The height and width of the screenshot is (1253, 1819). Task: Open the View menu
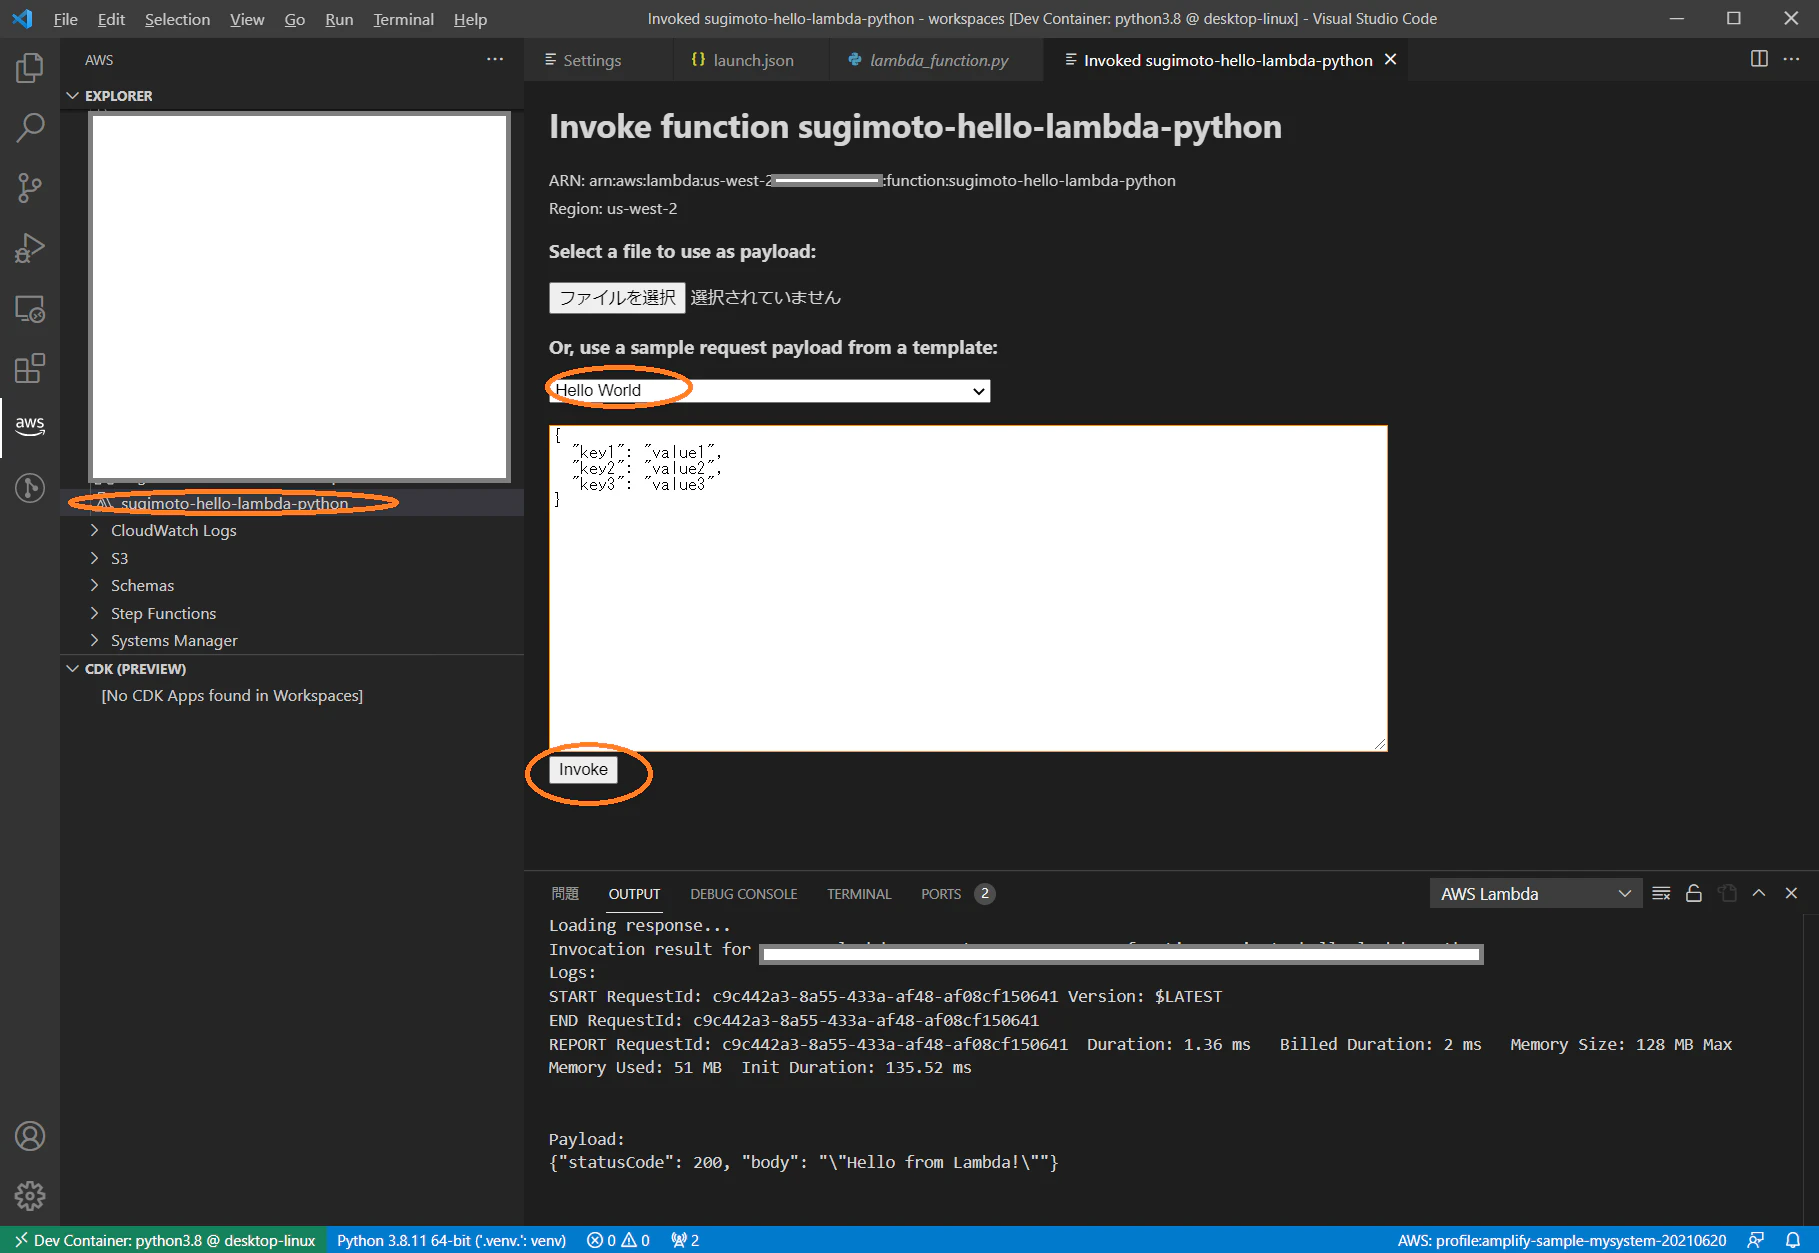click(x=247, y=19)
